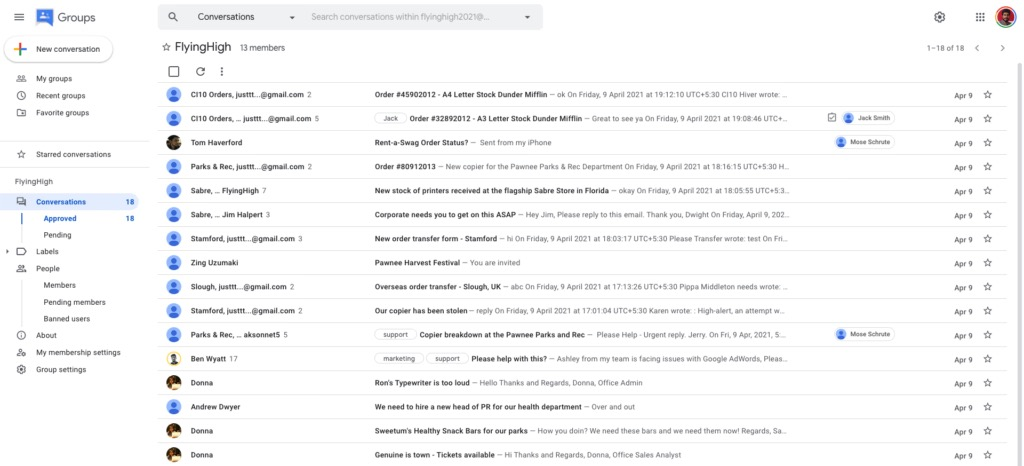Image resolution: width=1024 pixels, height=466 pixels.
Task: Click the New conversation button
Action: tap(58, 49)
